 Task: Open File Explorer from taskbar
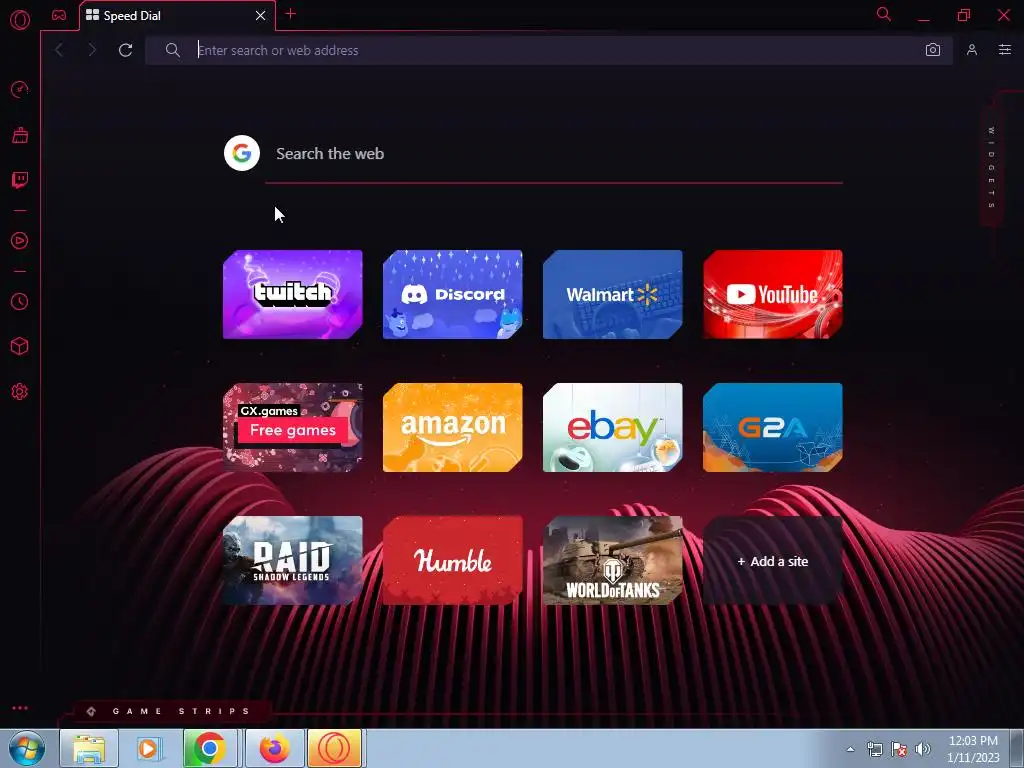tap(89, 748)
